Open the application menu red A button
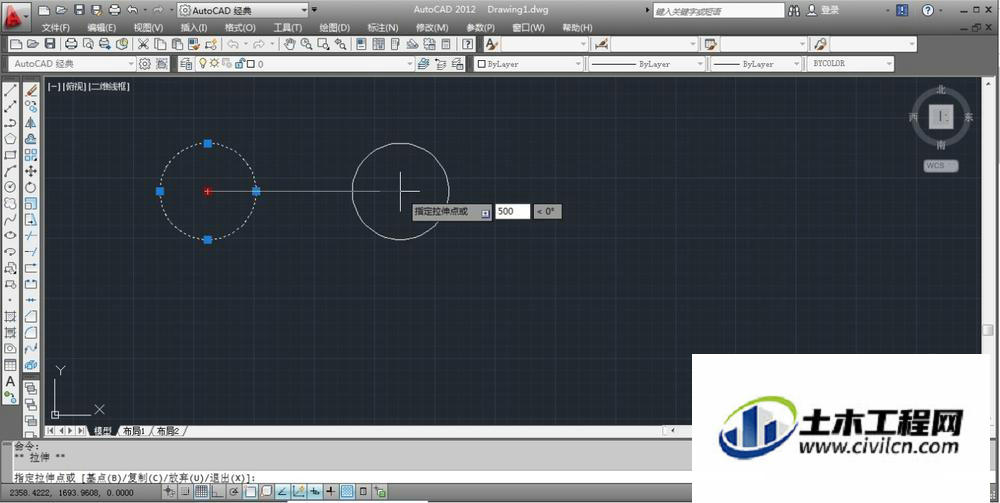Screen dimensions: 1000x503 tap(17, 18)
